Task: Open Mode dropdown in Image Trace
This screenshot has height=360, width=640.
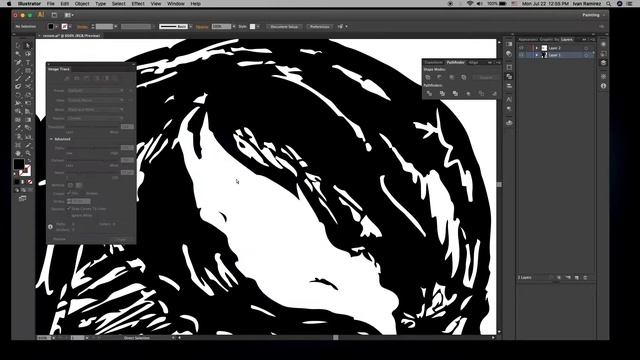Action: click(x=96, y=109)
